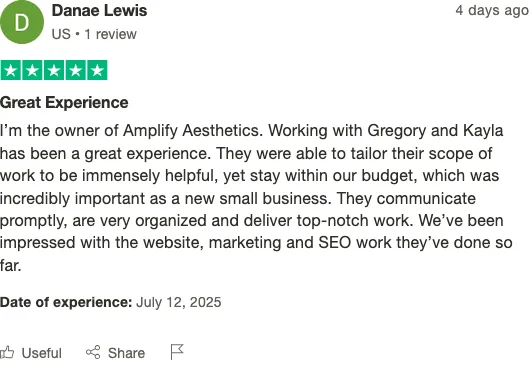Click the "US" country text
The image size is (530, 368).
click(x=61, y=34)
